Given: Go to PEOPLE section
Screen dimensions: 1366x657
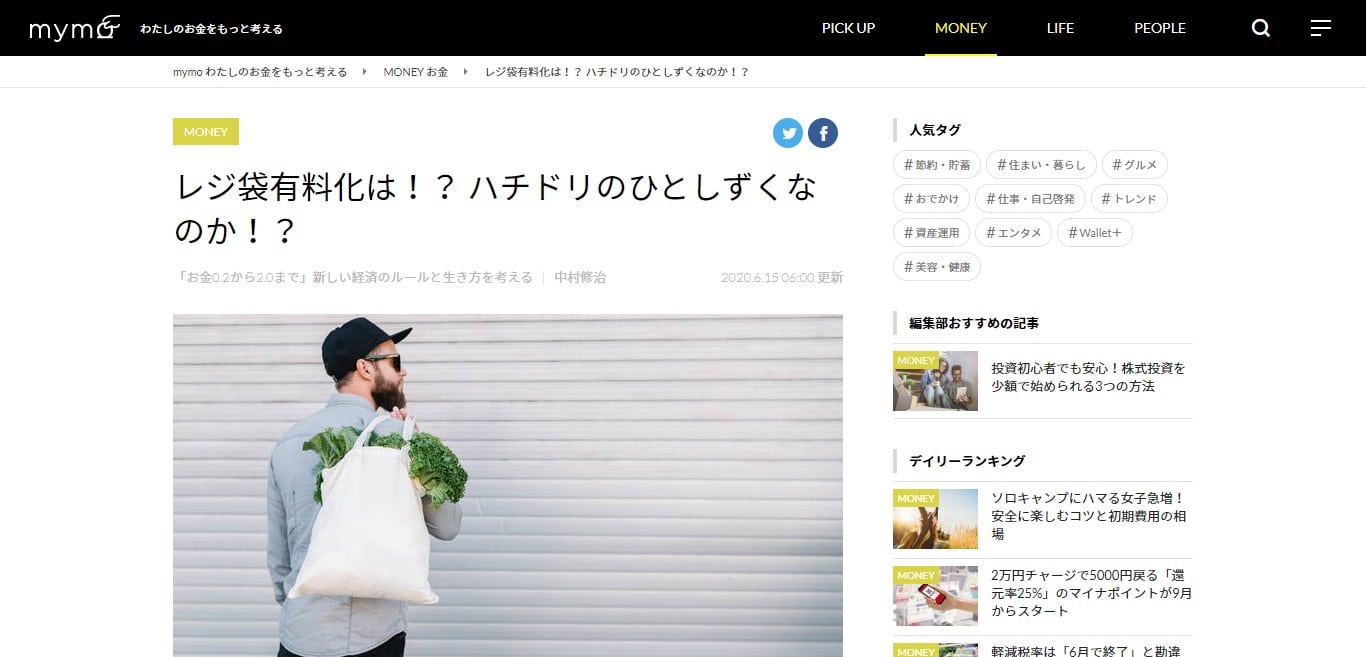Looking at the screenshot, I should pyautogui.click(x=1160, y=28).
